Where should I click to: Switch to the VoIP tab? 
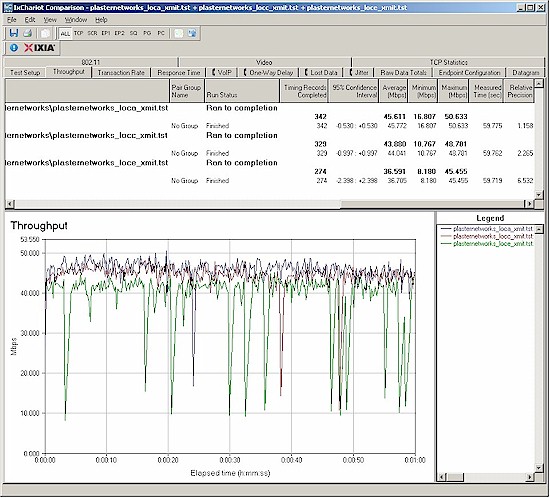[222, 73]
